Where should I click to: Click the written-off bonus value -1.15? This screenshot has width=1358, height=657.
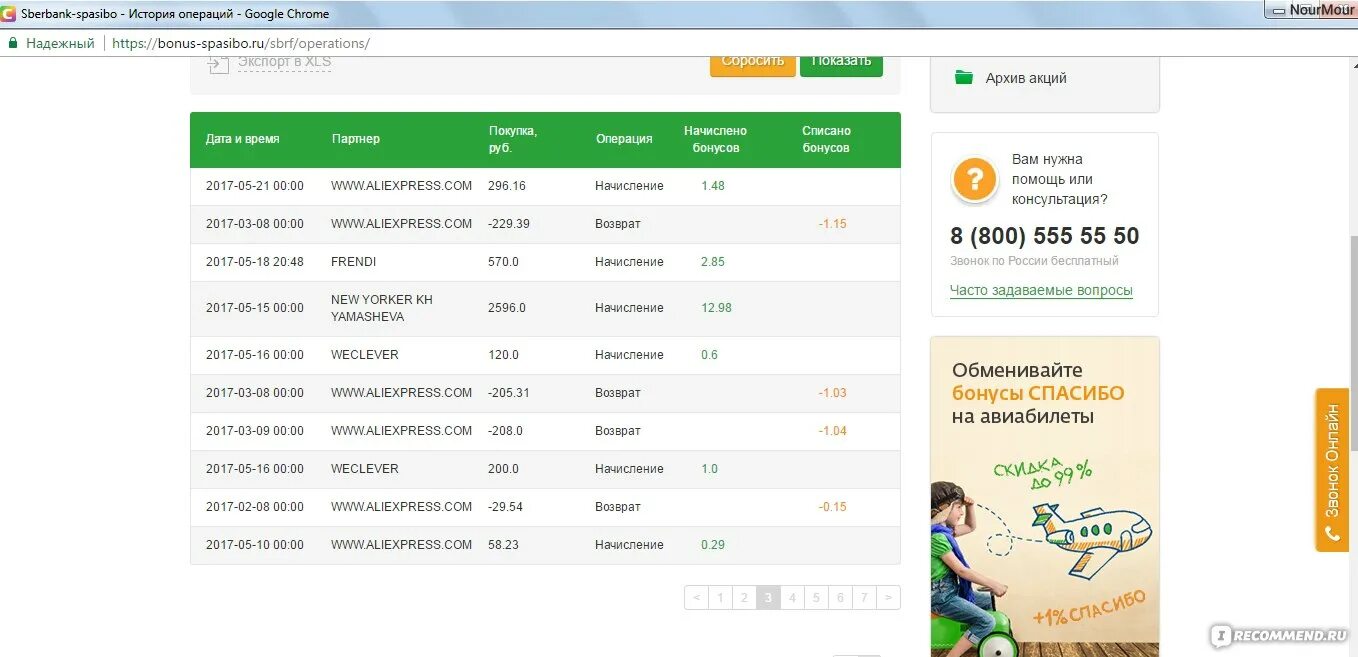832,224
